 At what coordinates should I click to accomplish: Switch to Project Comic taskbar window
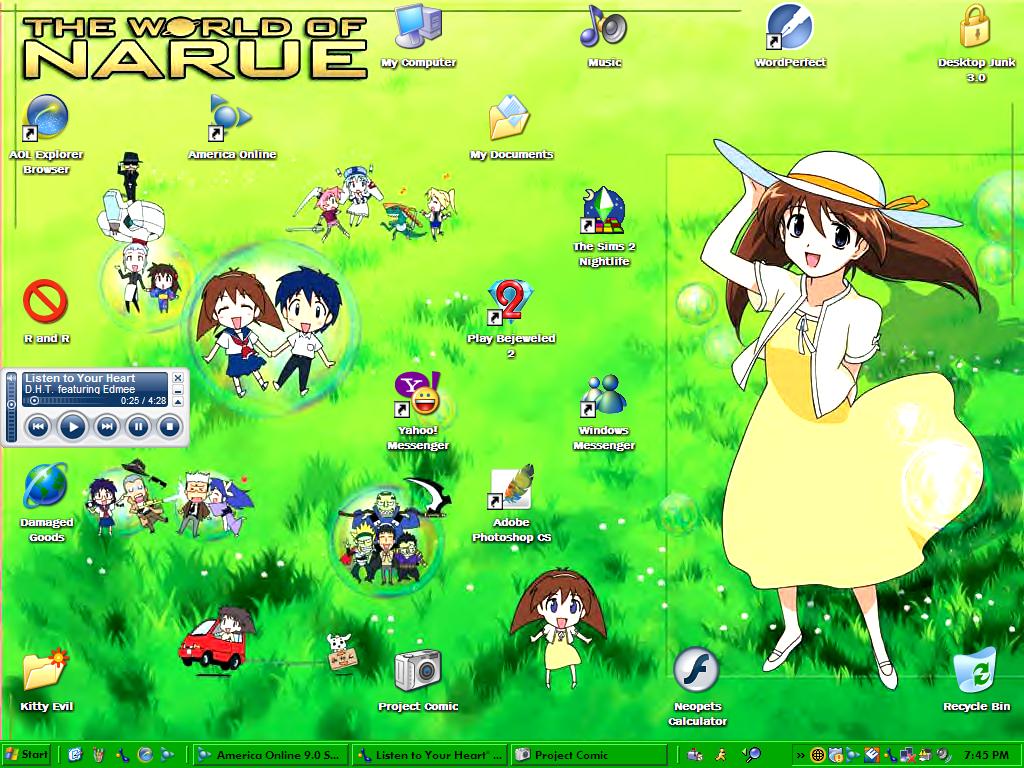(588, 755)
